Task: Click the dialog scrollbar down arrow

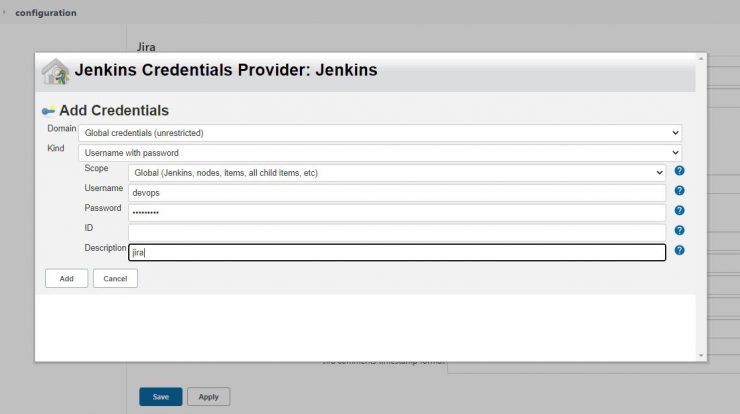Action: point(701,355)
